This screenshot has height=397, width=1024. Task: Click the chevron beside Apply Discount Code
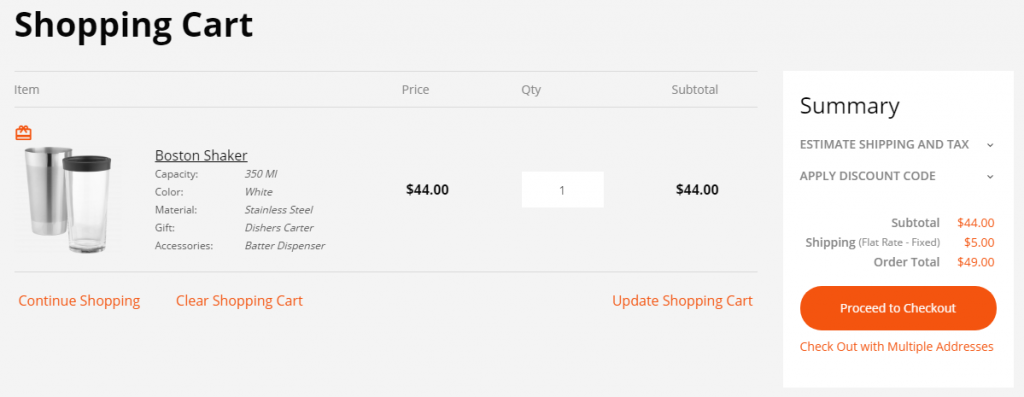click(x=990, y=176)
